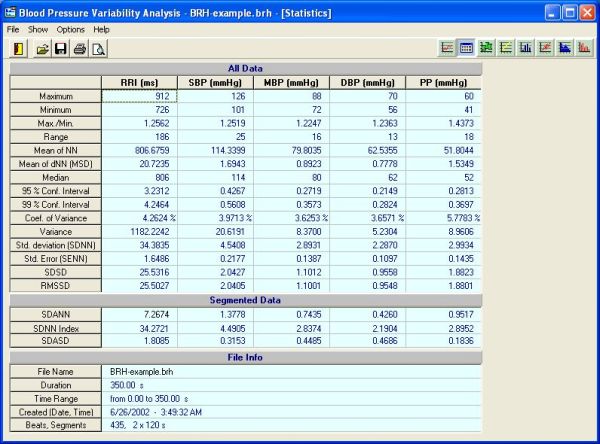Viewport: 600px width, 444px height.
Task: Switch to the green scatter plot view icon
Action: coord(486,47)
